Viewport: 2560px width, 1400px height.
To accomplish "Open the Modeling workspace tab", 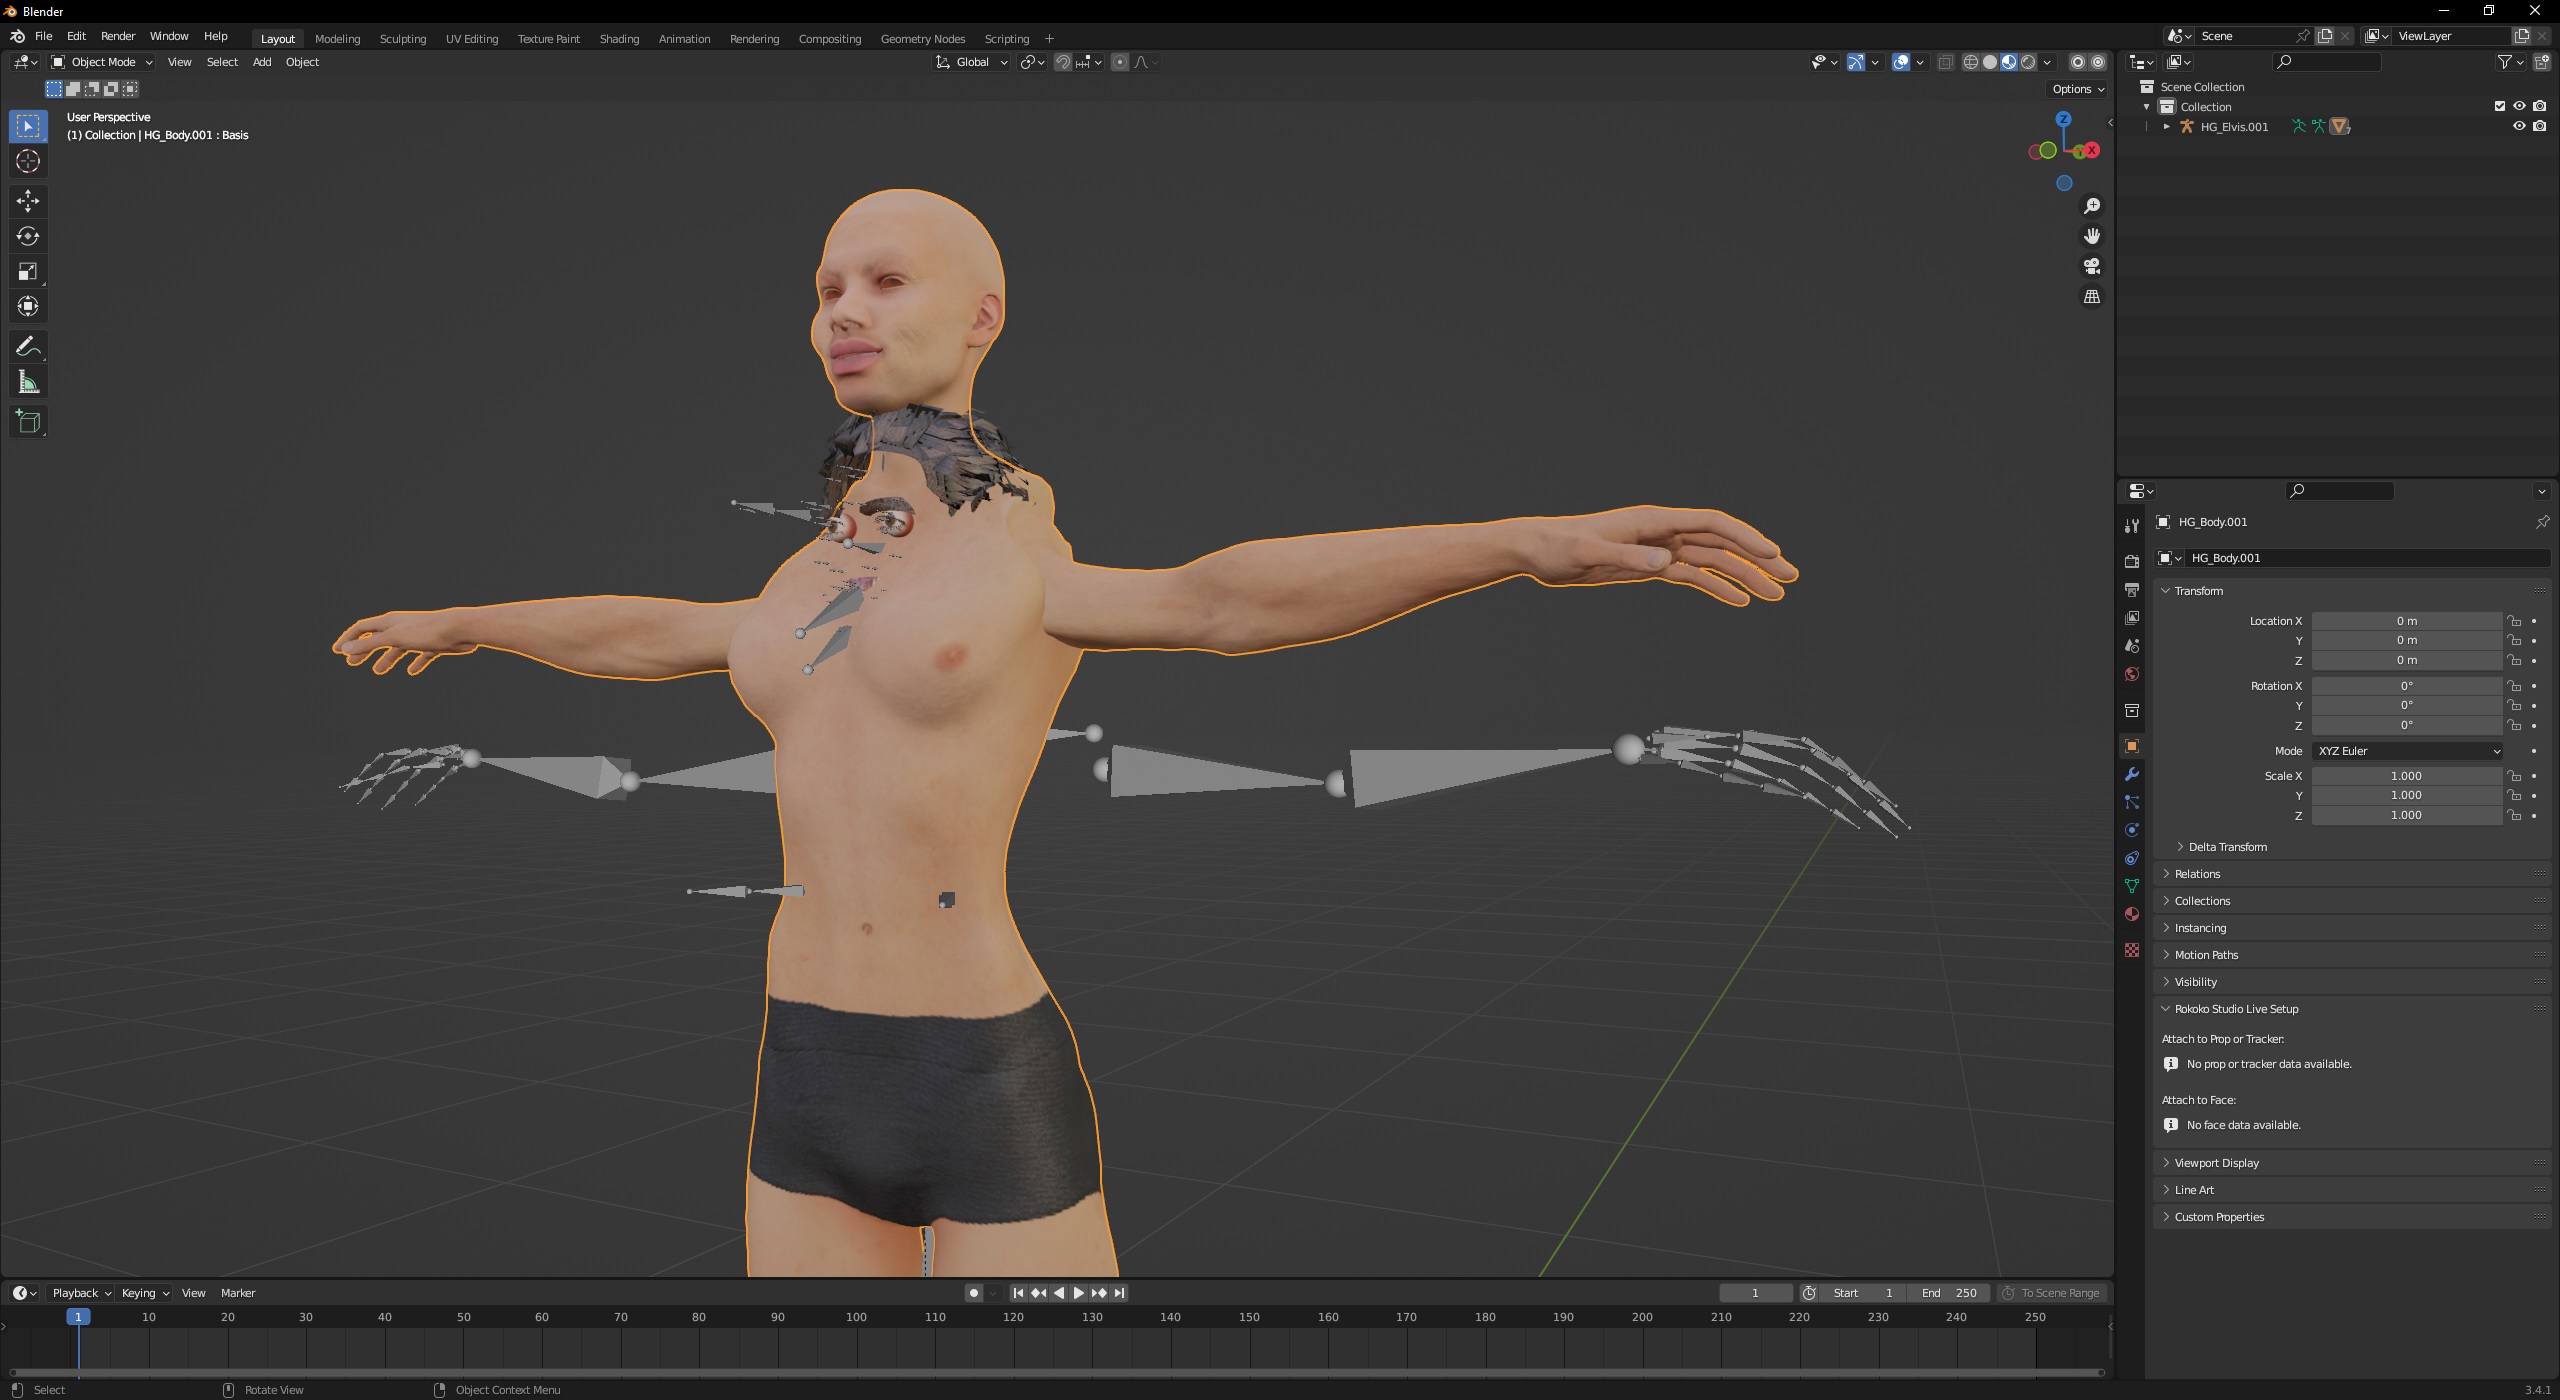I will [x=337, y=38].
